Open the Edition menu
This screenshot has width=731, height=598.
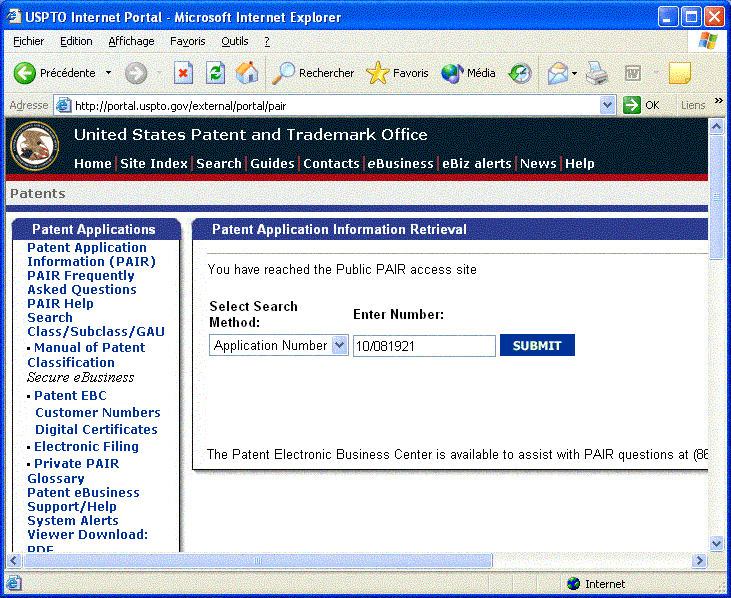click(x=76, y=41)
